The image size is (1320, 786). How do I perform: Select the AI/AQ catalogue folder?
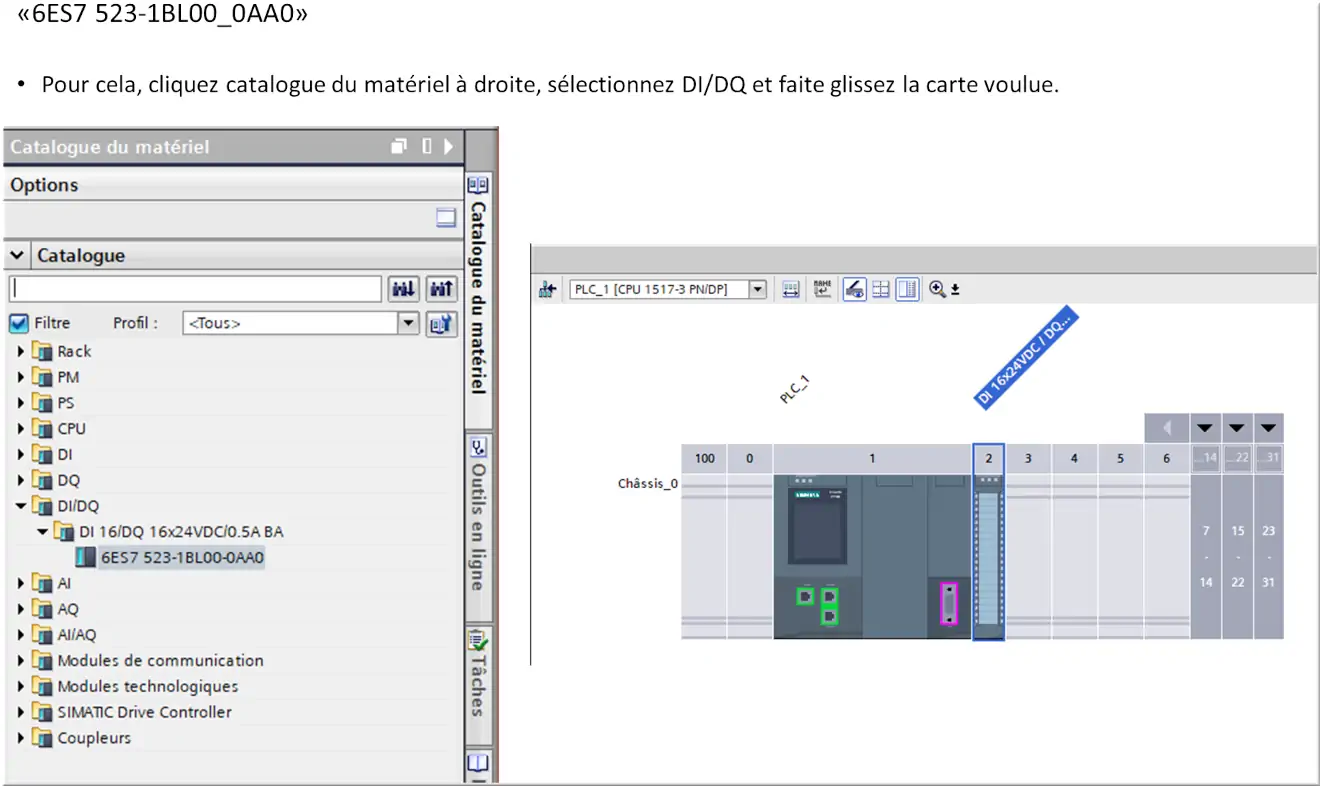pos(77,634)
